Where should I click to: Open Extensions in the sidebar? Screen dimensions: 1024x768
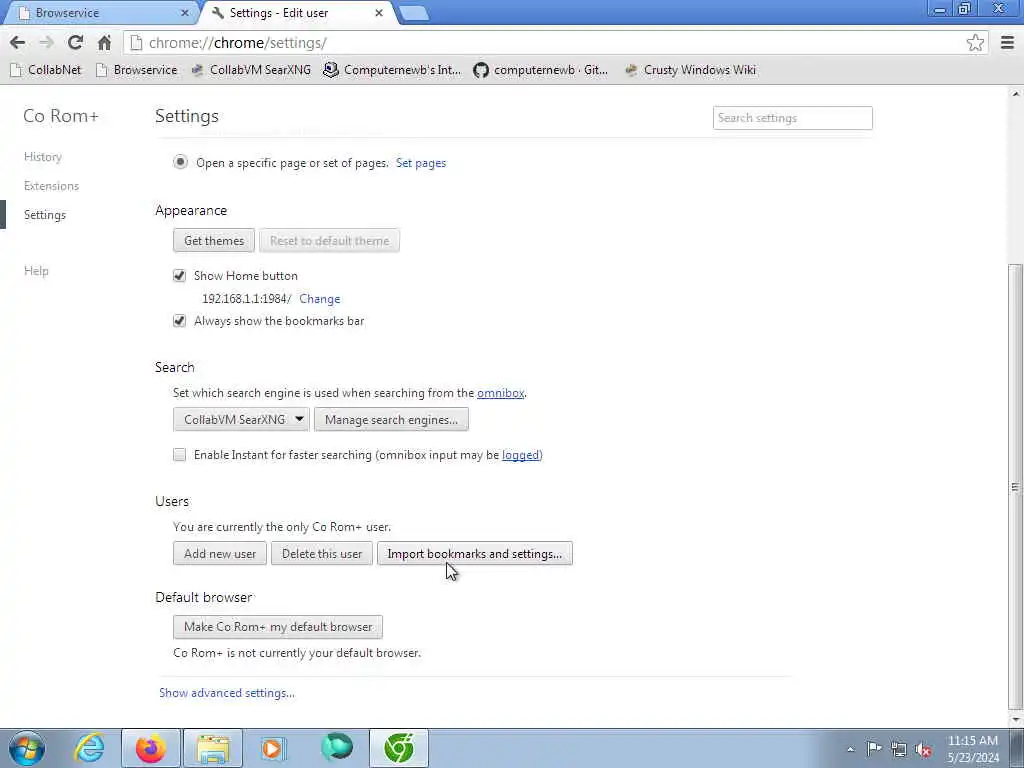52,185
